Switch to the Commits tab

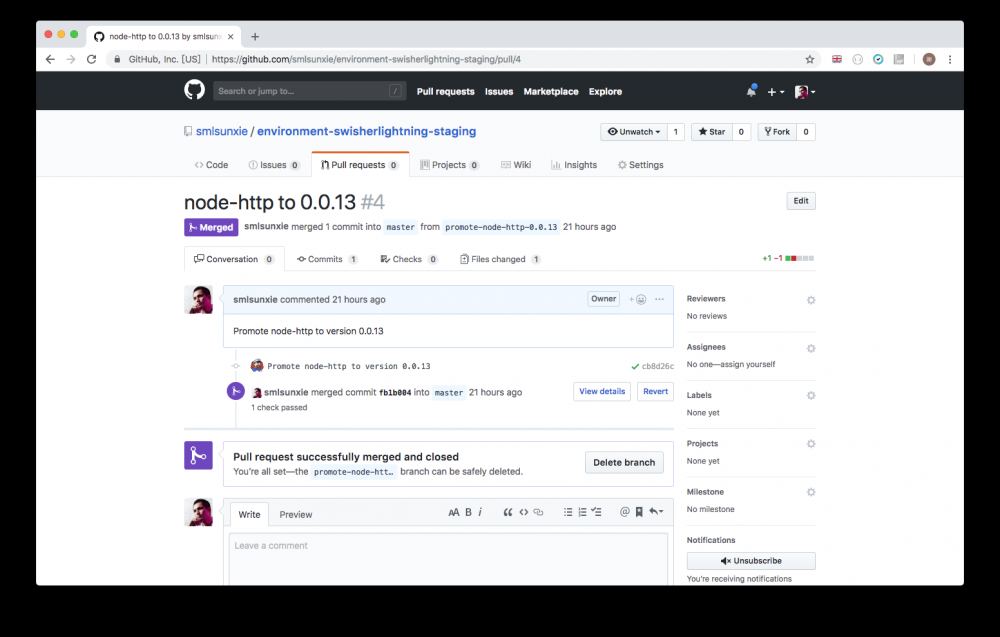tap(327, 259)
